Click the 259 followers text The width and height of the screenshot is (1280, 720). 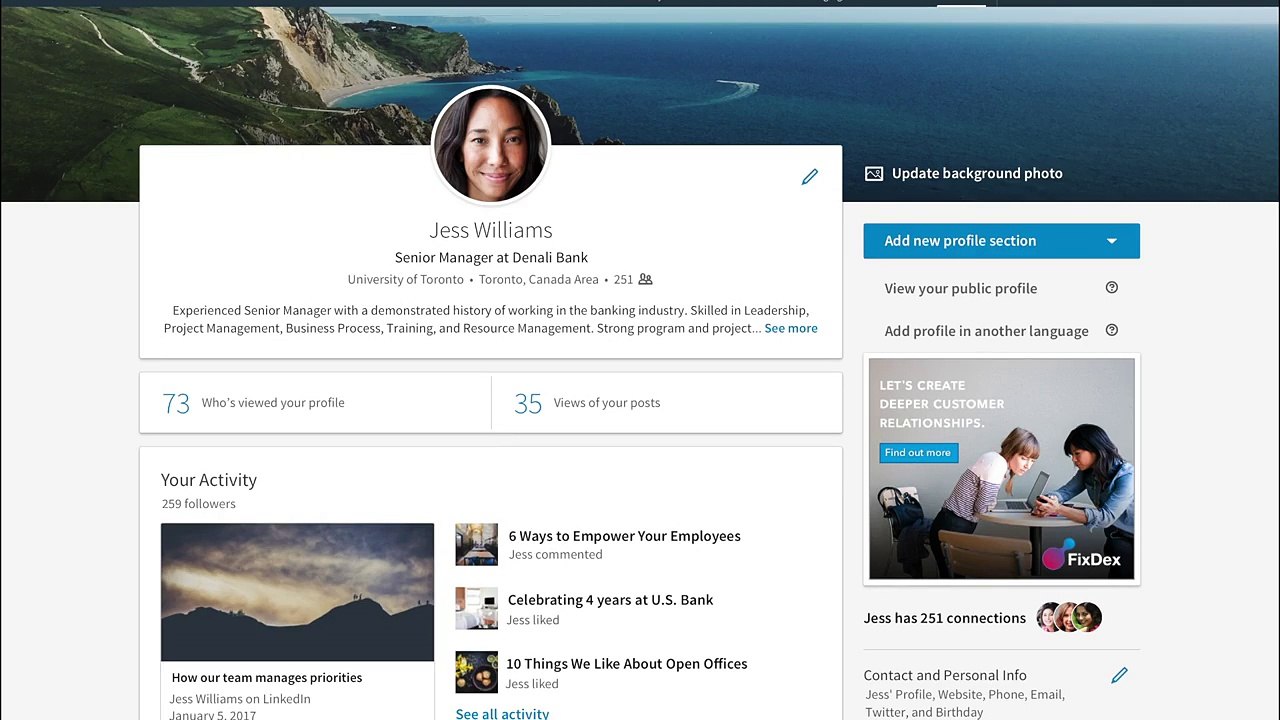click(198, 504)
